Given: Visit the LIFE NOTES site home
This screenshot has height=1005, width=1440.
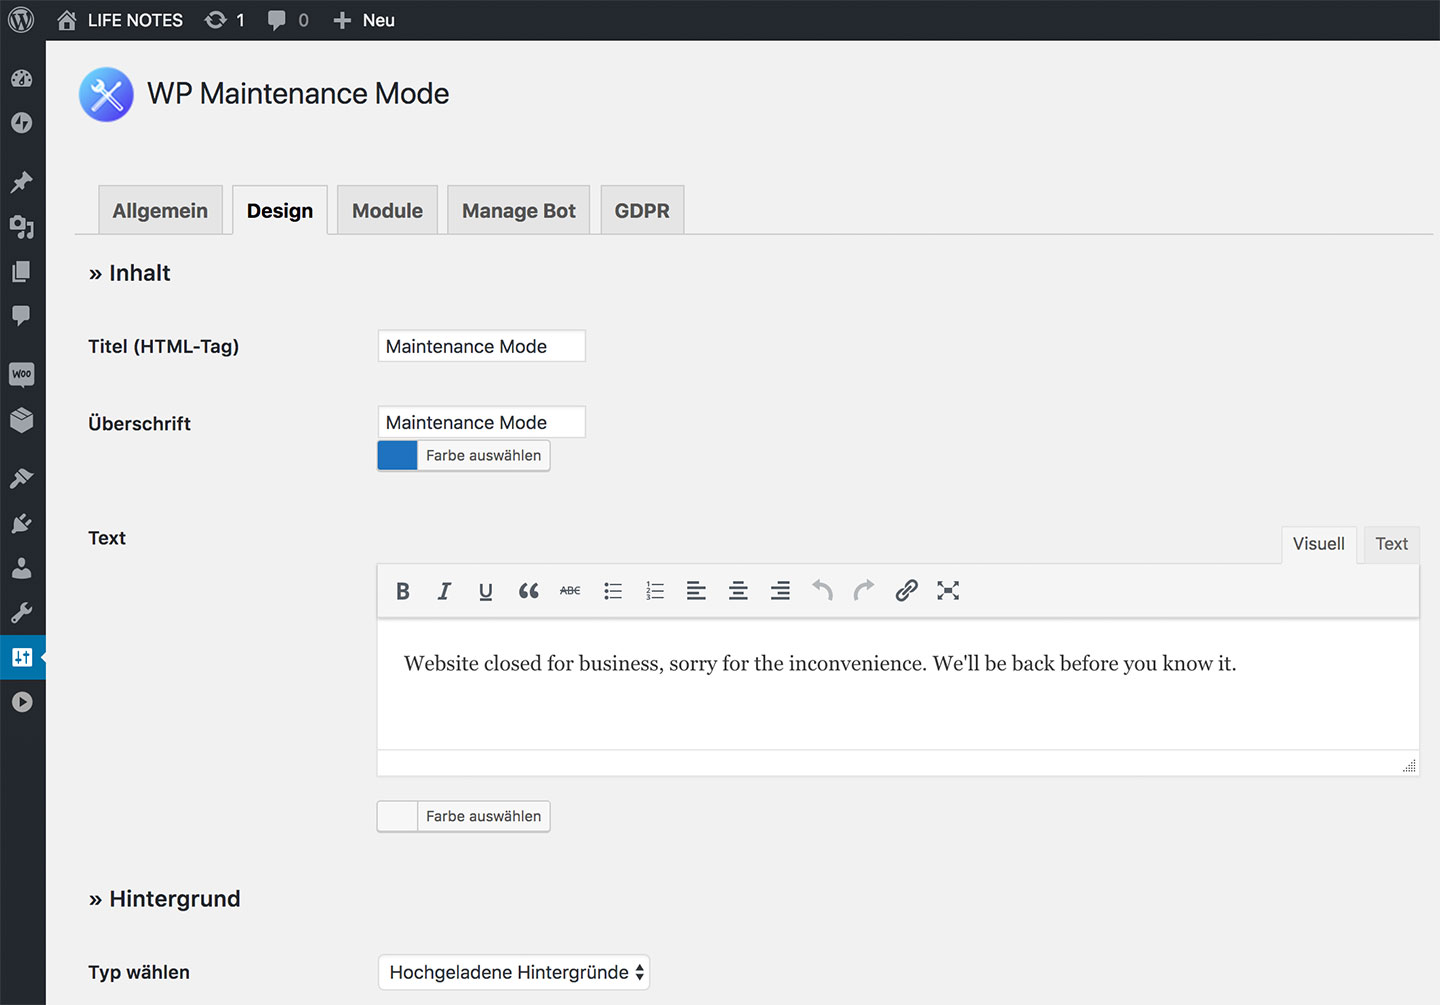Looking at the screenshot, I should 120,20.
